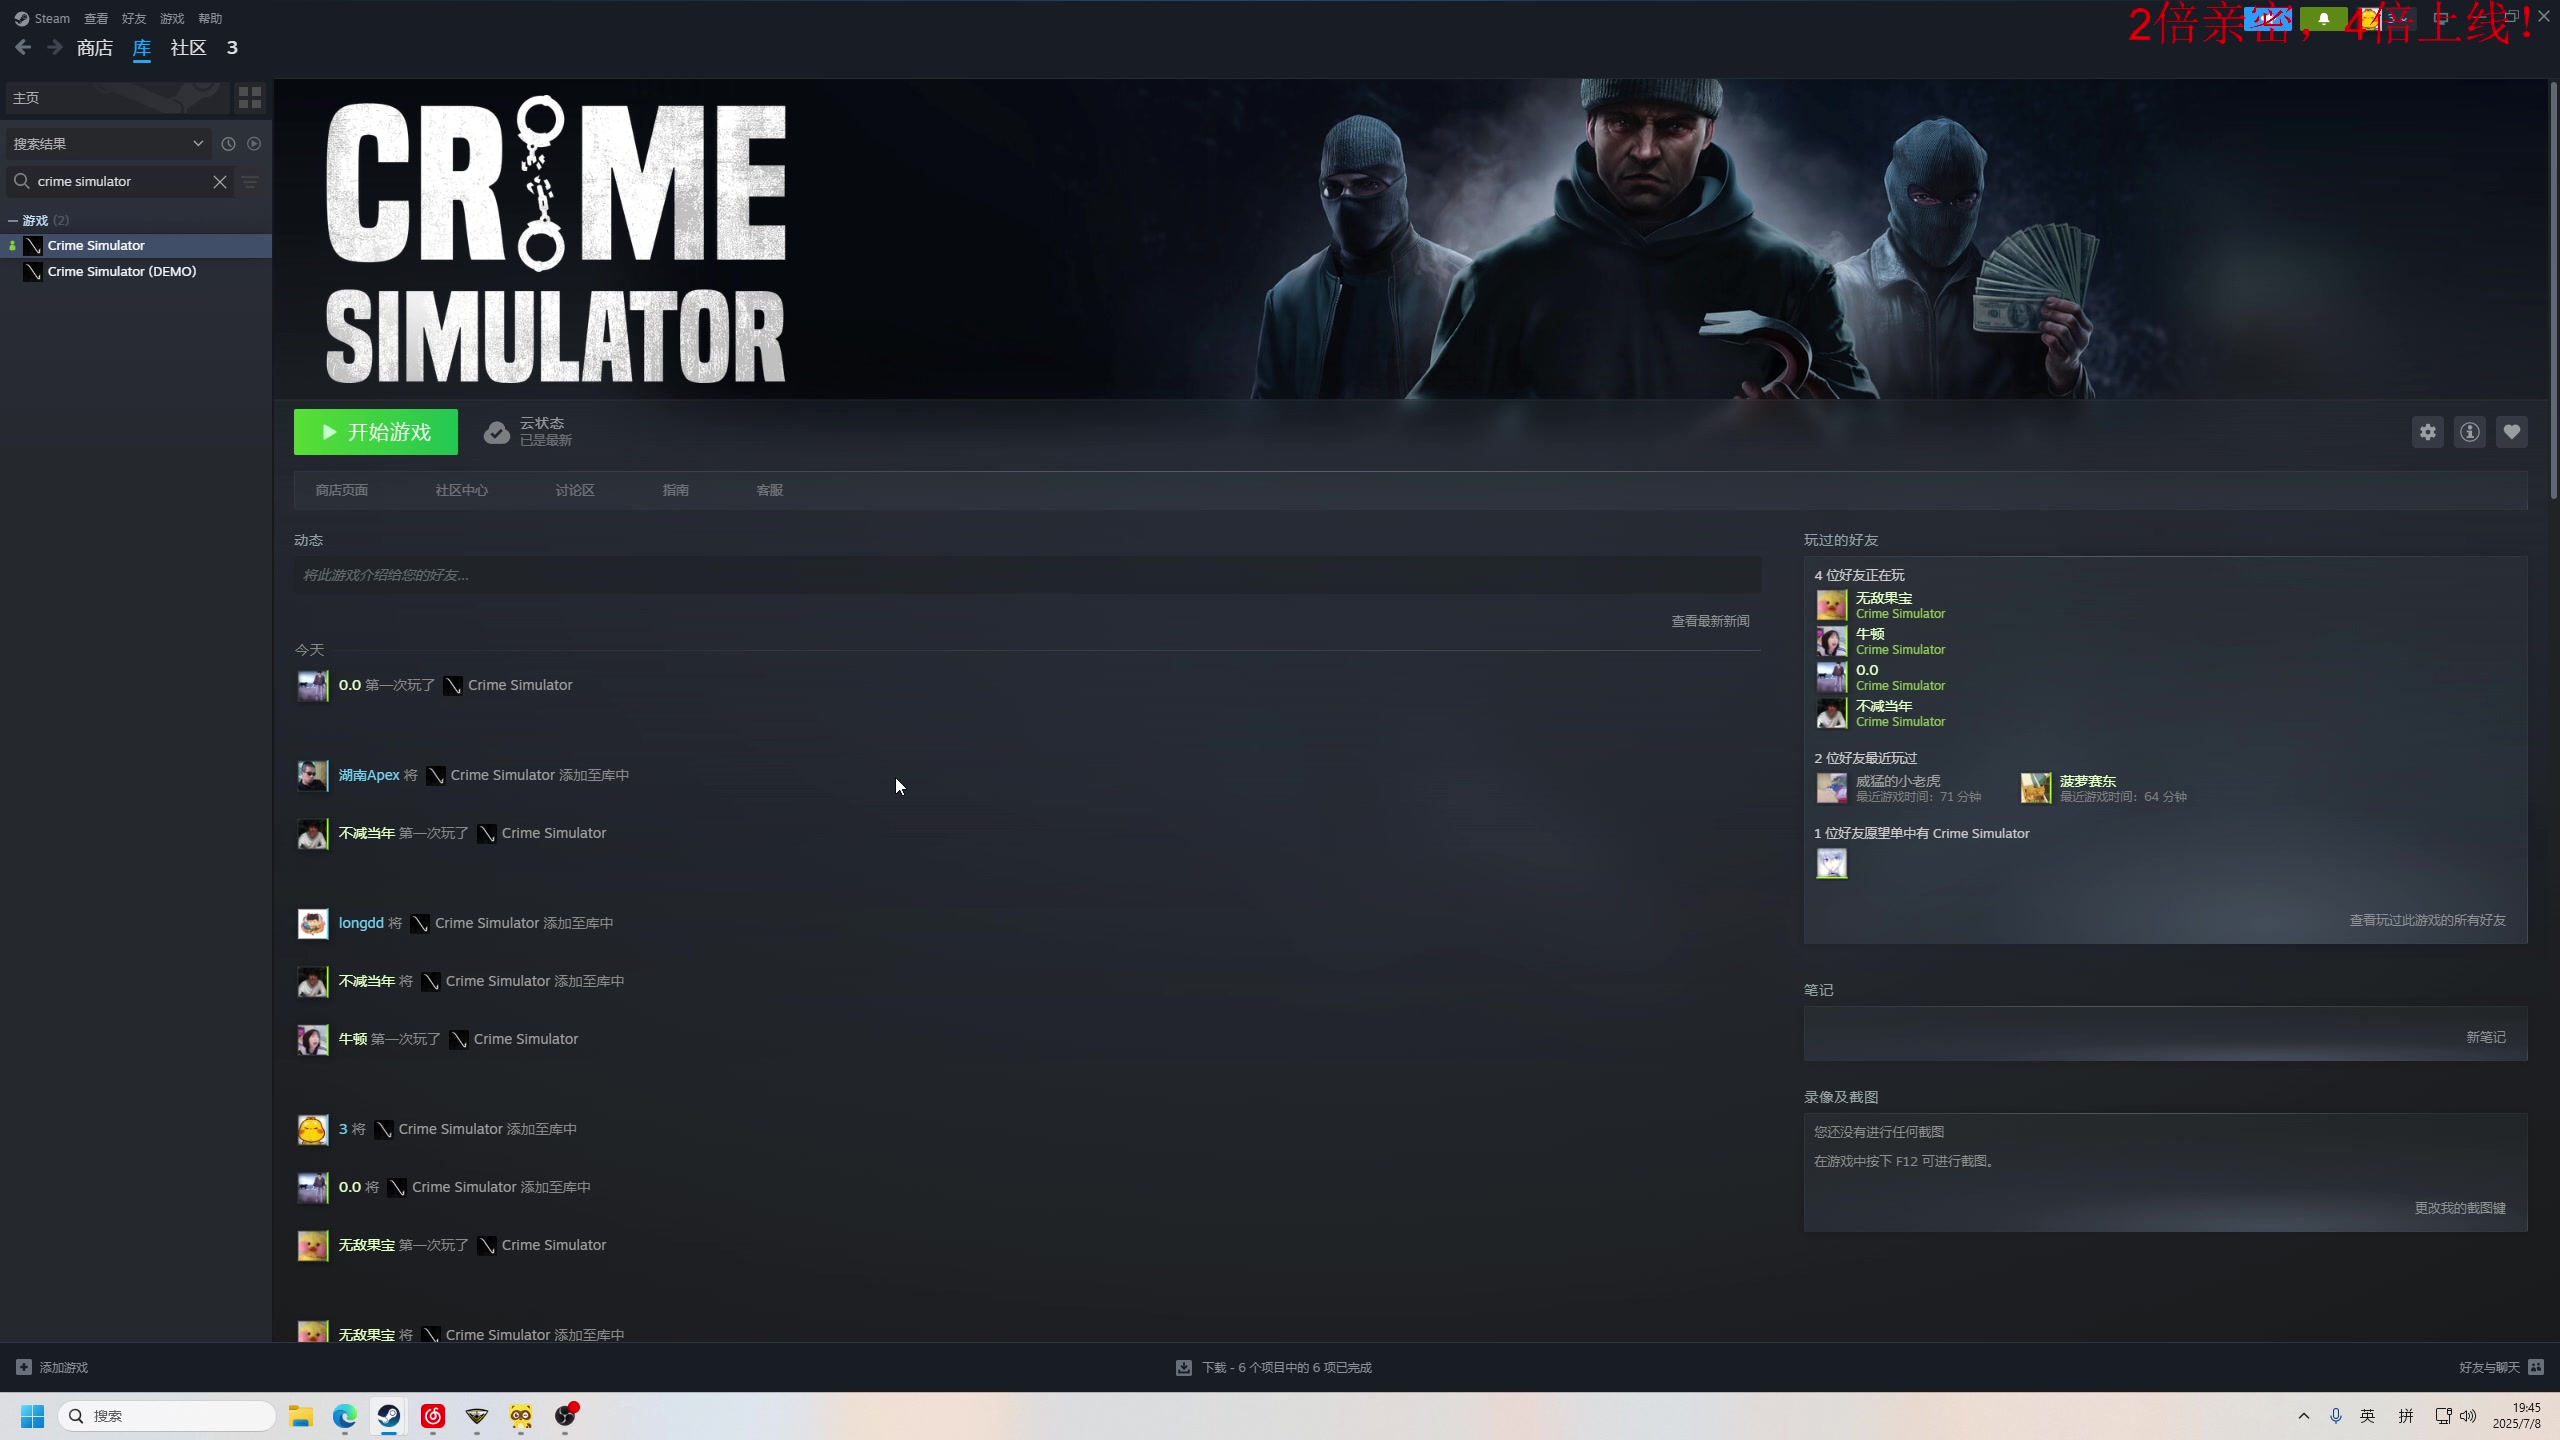Open longdd avatar in activity feed

(x=313, y=924)
